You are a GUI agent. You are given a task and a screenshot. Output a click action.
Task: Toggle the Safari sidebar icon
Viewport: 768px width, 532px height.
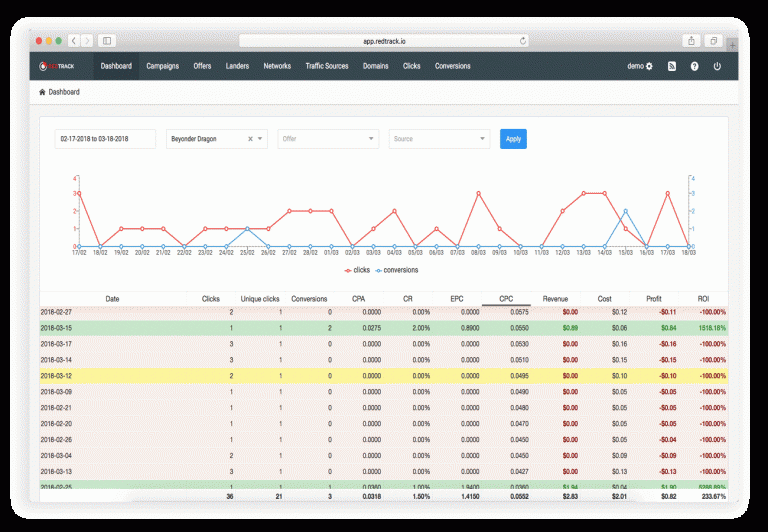click(107, 41)
